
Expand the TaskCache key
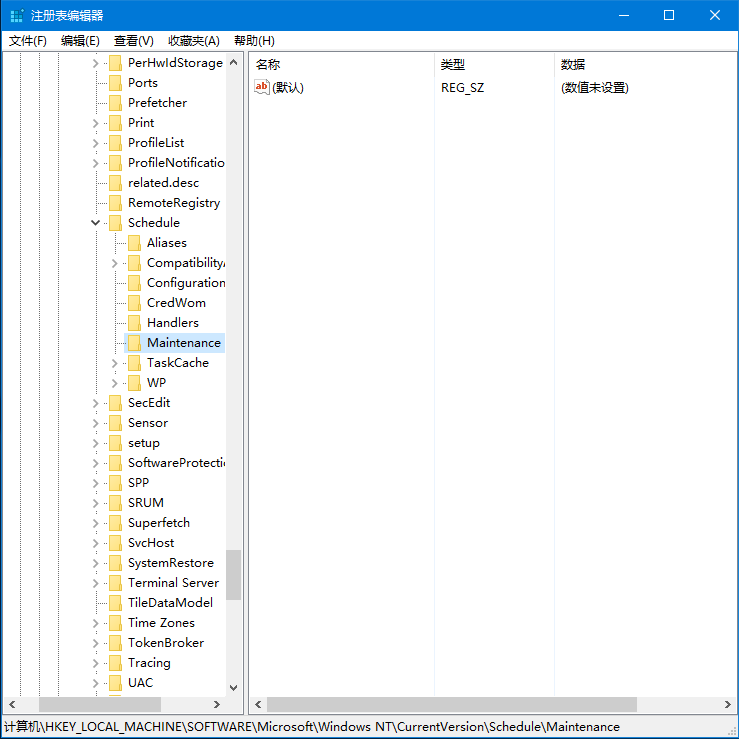click(x=115, y=363)
